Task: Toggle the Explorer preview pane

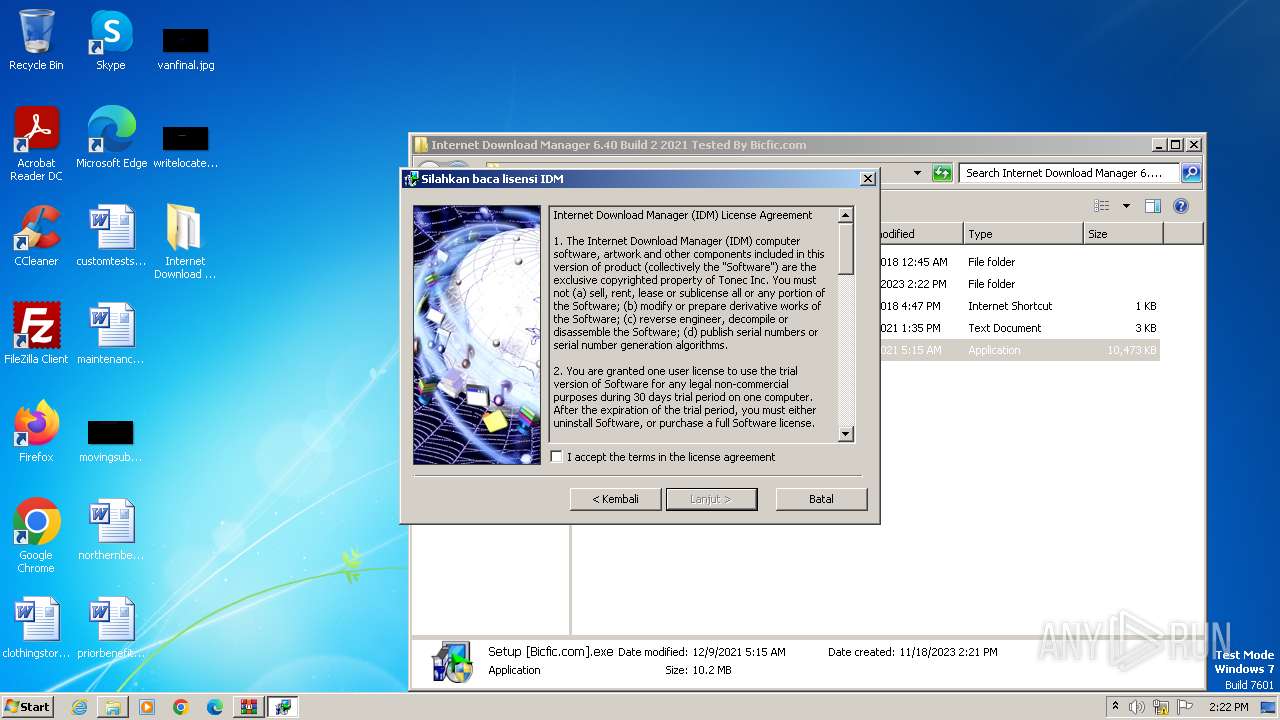Action: click(1153, 206)
